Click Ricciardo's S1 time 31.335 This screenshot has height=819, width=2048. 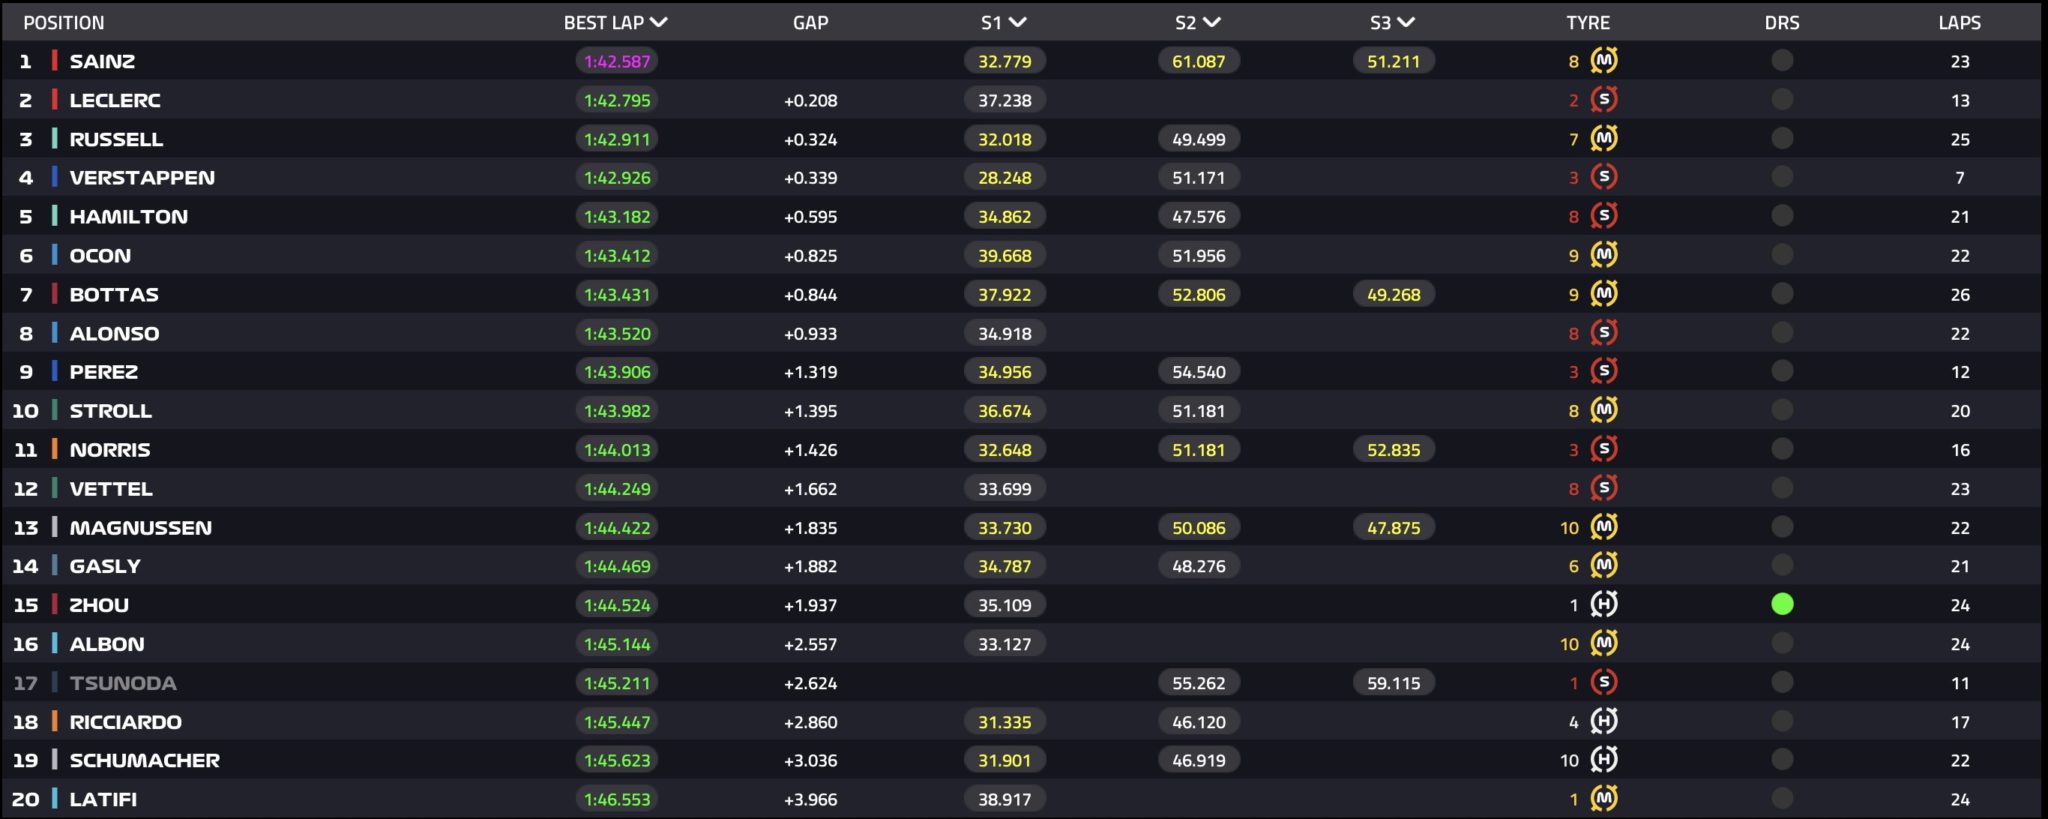[x=1004, y=721]
